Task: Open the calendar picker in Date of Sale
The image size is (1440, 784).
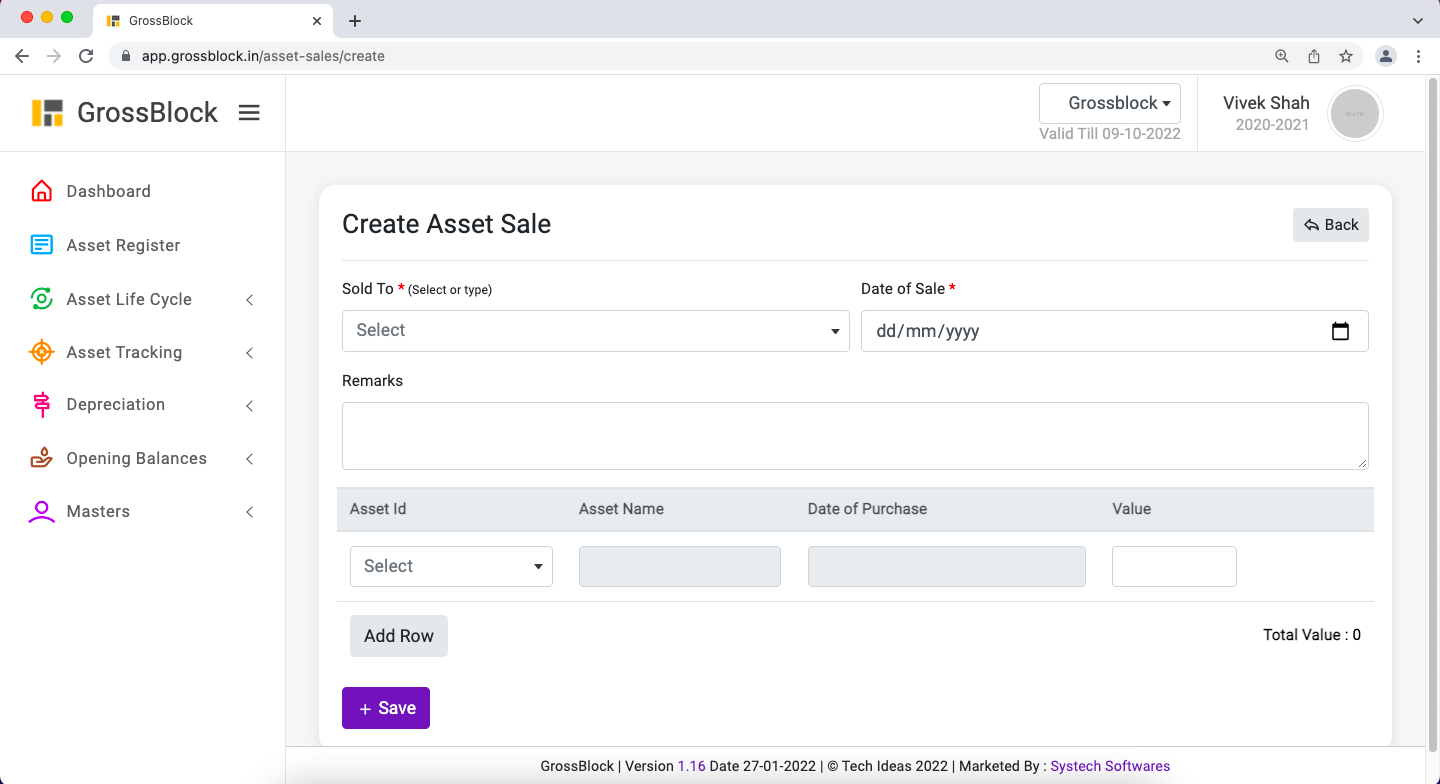Action: coord(1340,331)
